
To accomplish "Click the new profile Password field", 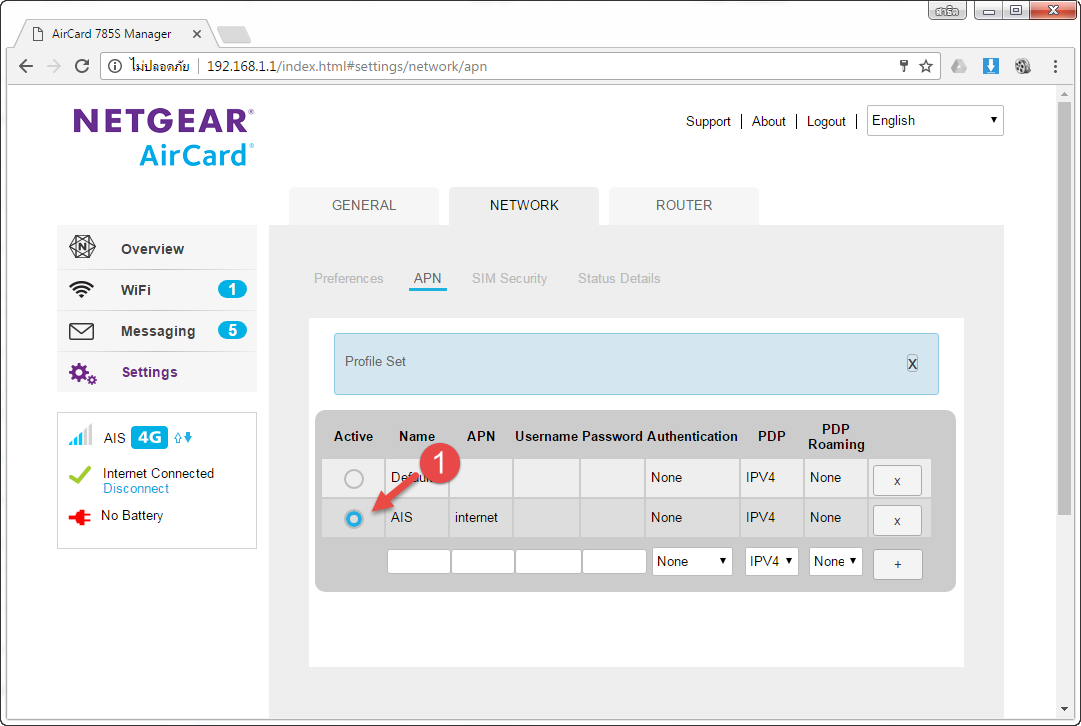I will click(614, 561).
